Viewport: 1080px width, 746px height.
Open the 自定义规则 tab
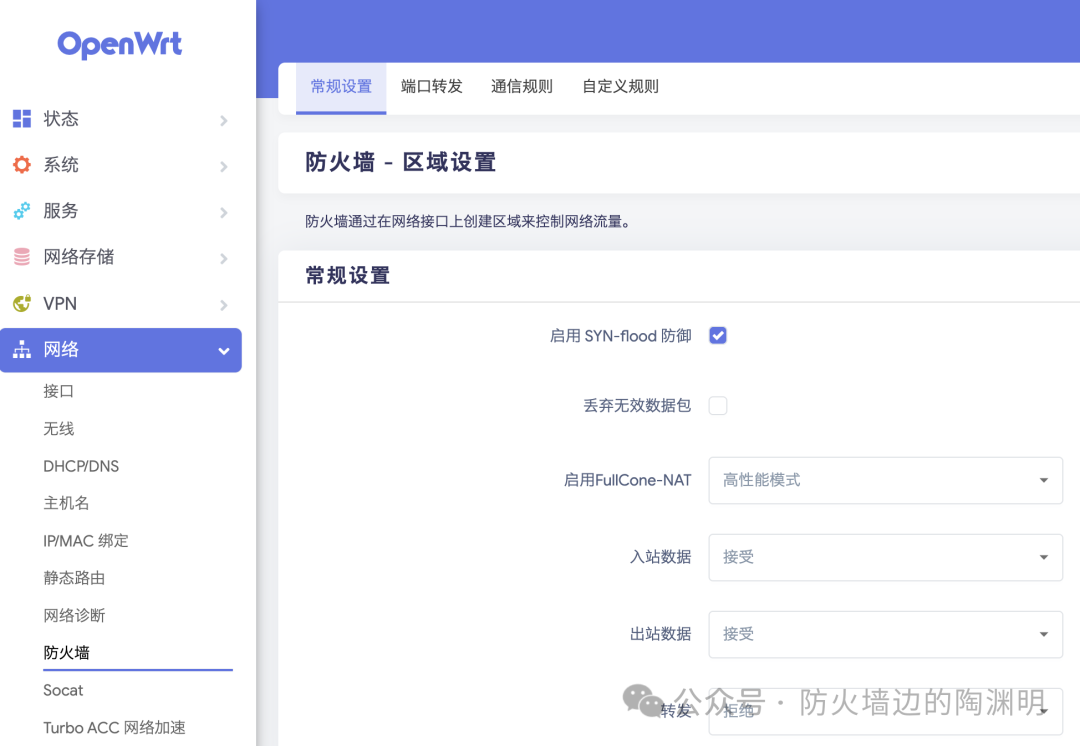(x=621, y=87)
